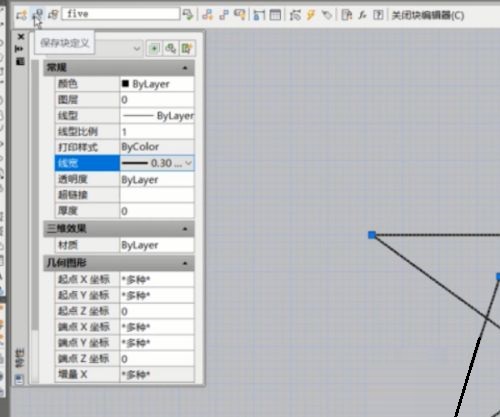Image resolution: width=500 pixels, height=417 pixels.
Task: Click the 端点 X 坐标 value
Action: tap(157, 327)
